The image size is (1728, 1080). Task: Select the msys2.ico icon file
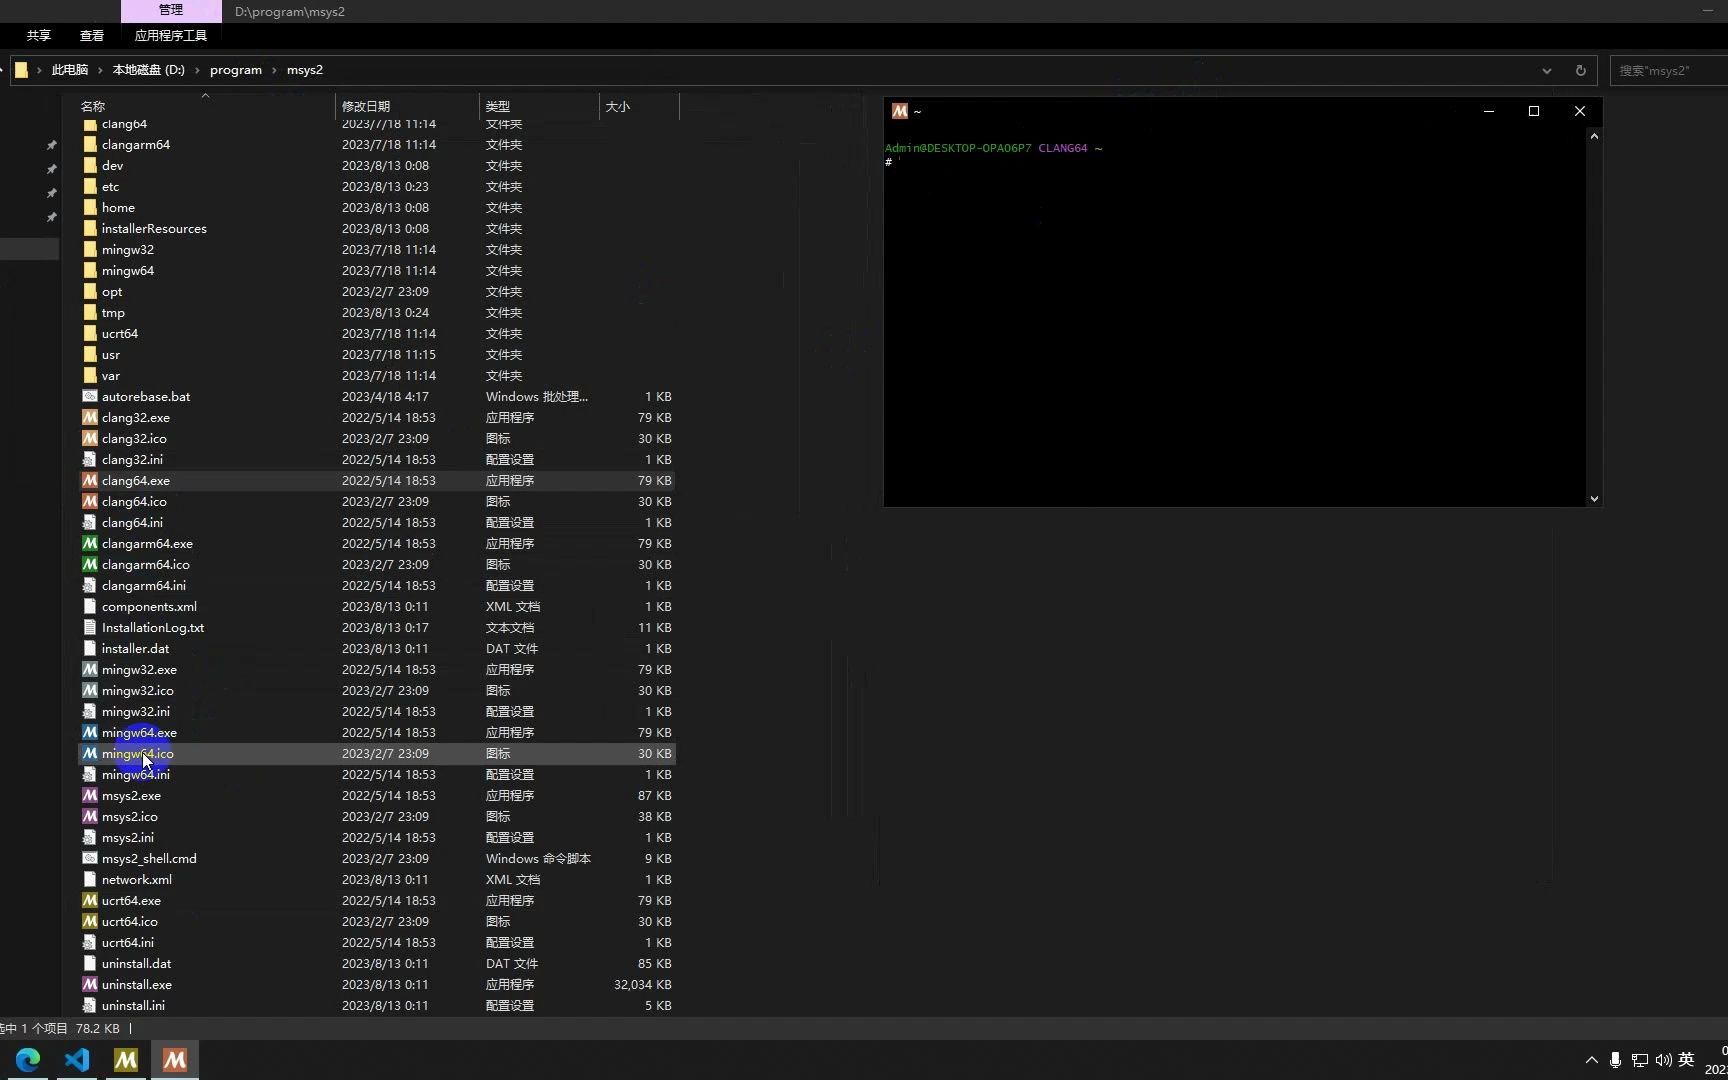coord(89,817)
